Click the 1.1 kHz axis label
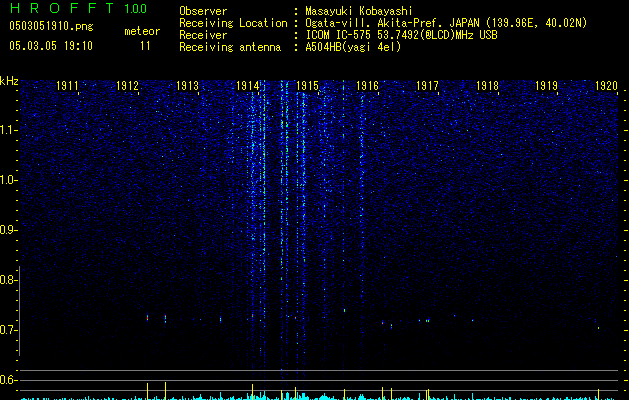 click(7, 130)
